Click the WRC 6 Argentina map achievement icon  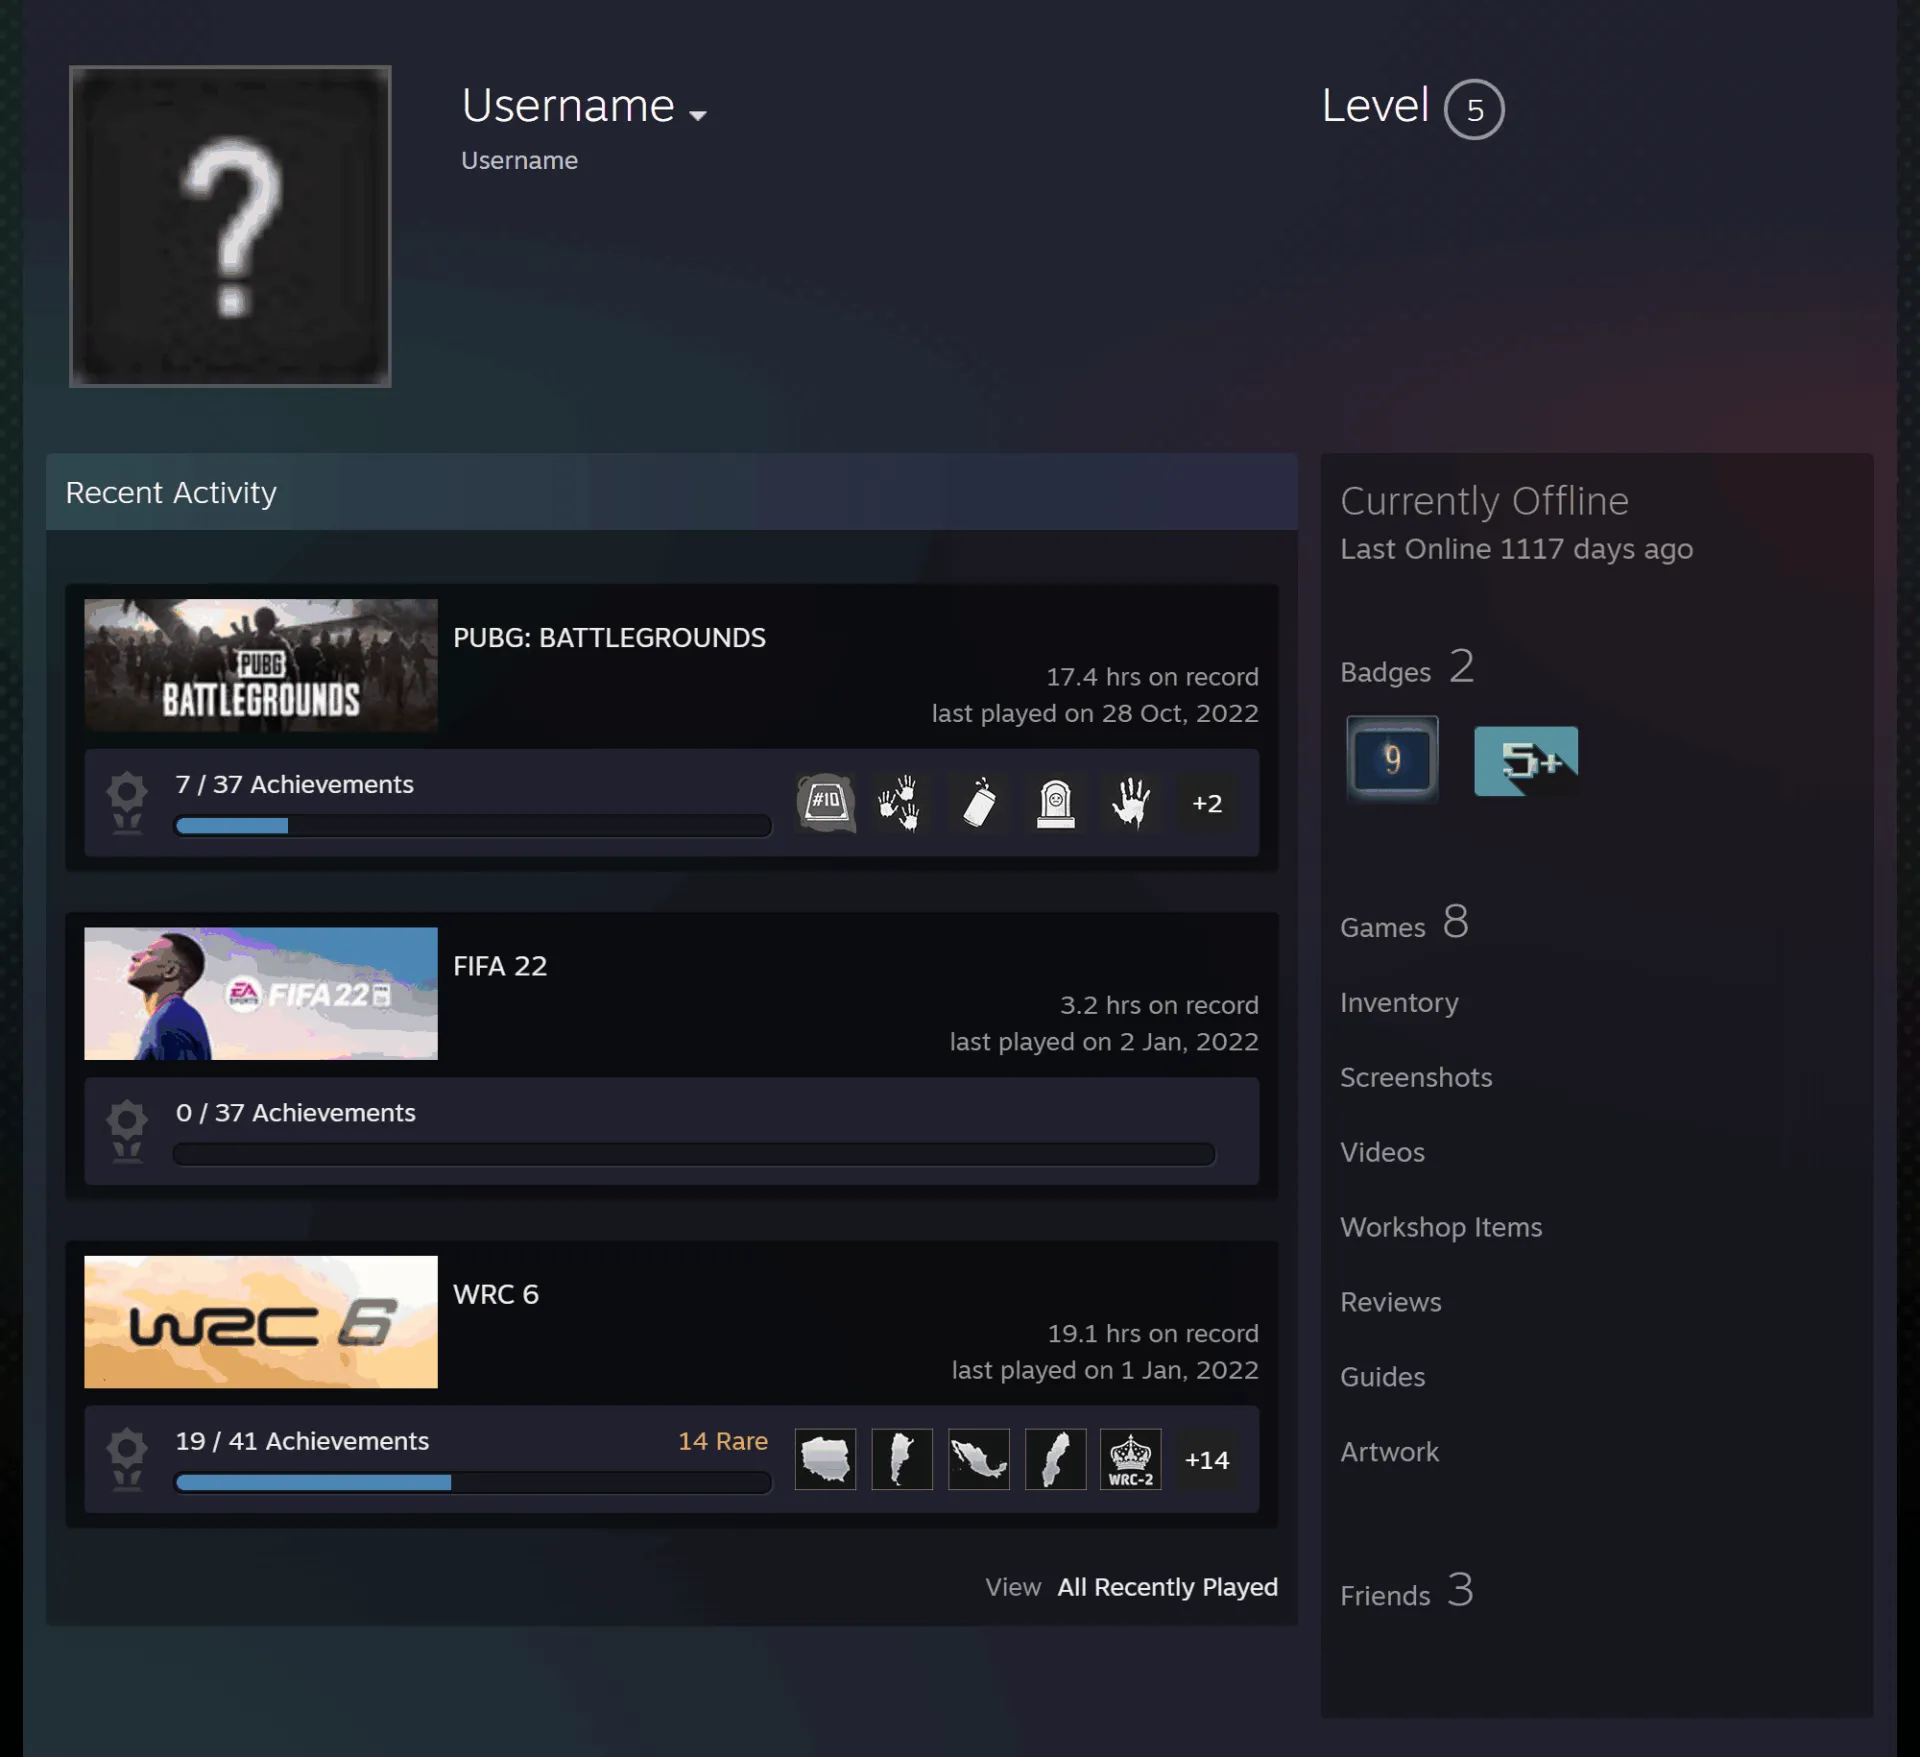901,1459
